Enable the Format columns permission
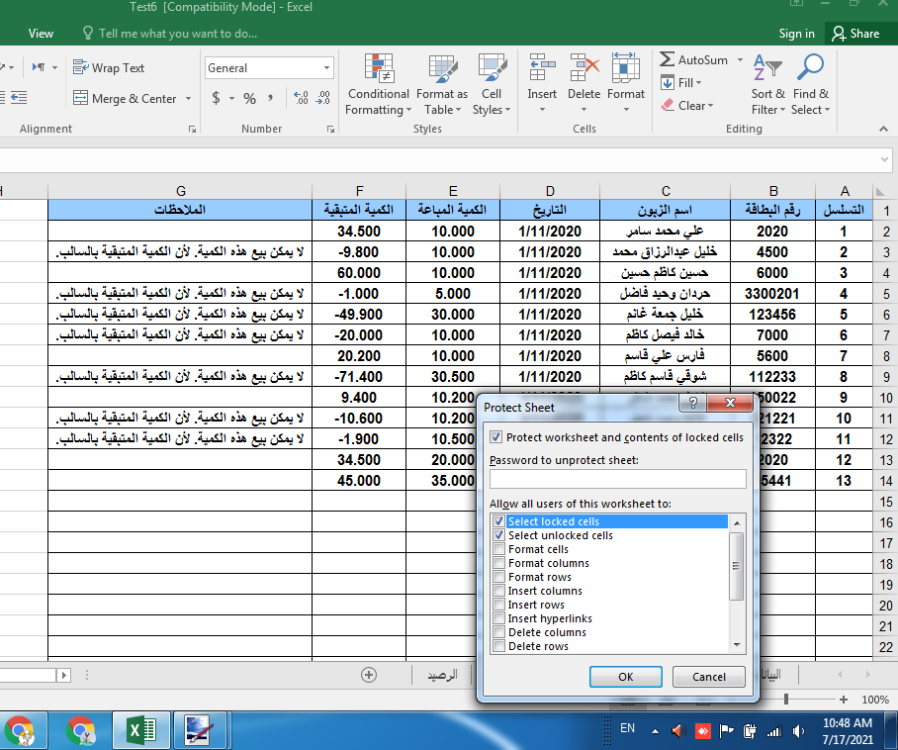Viewport: 898px width, 750px height. (x=499, y=563)
